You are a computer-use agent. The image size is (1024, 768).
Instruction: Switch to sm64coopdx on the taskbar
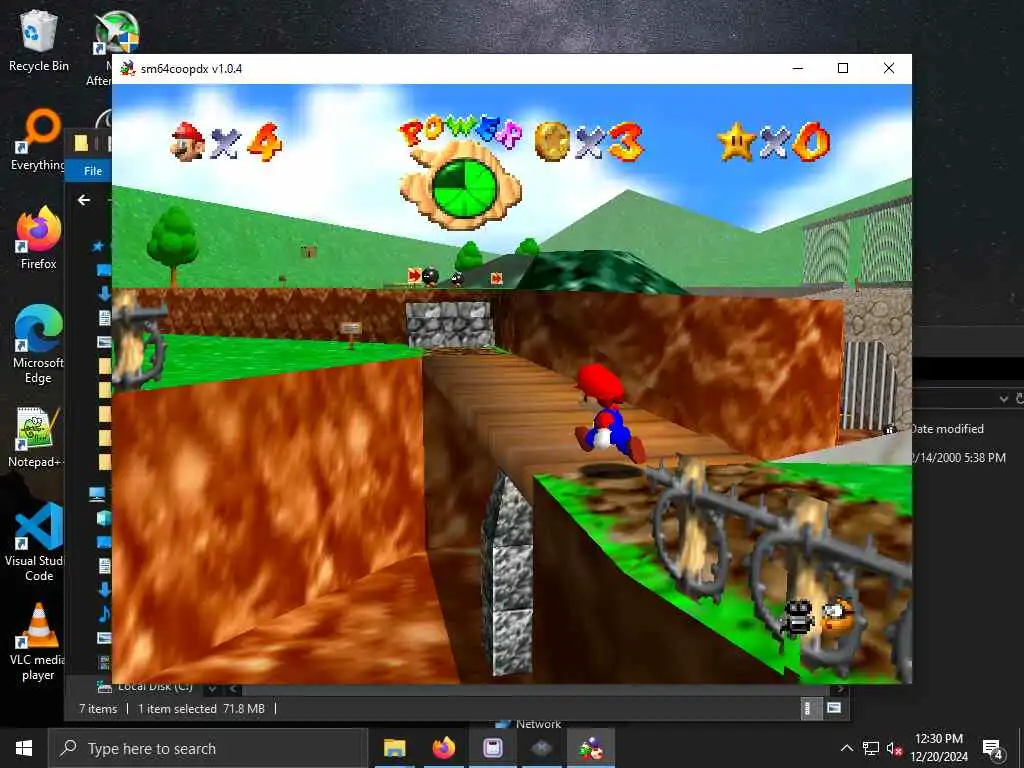[x=591, y=748]
